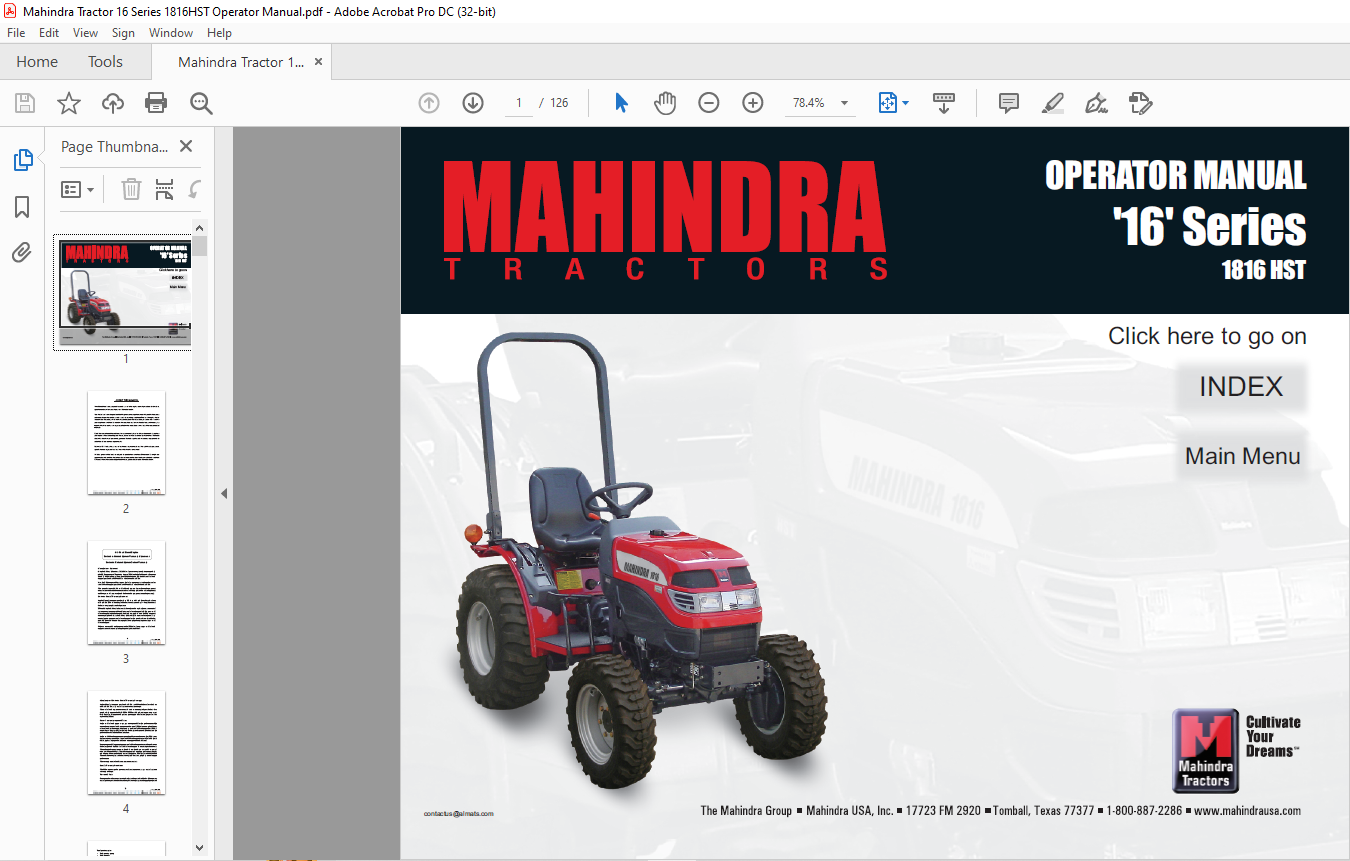Delete selected page with trash icon
Viewport: 1350px width, 861px height.
point(131,189)
